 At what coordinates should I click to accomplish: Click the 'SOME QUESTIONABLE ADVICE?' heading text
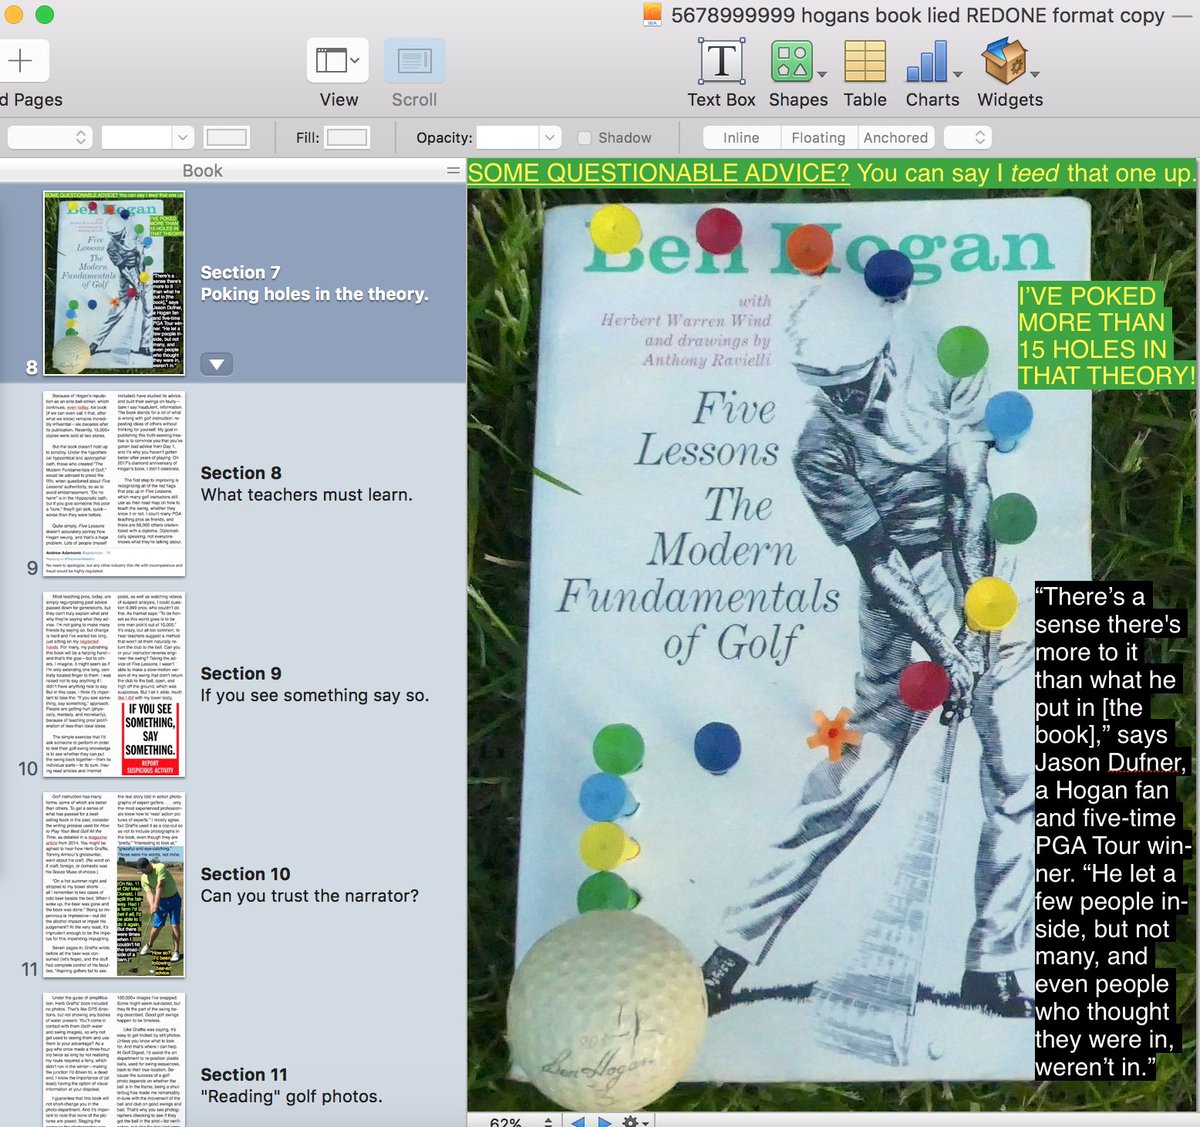658,173
